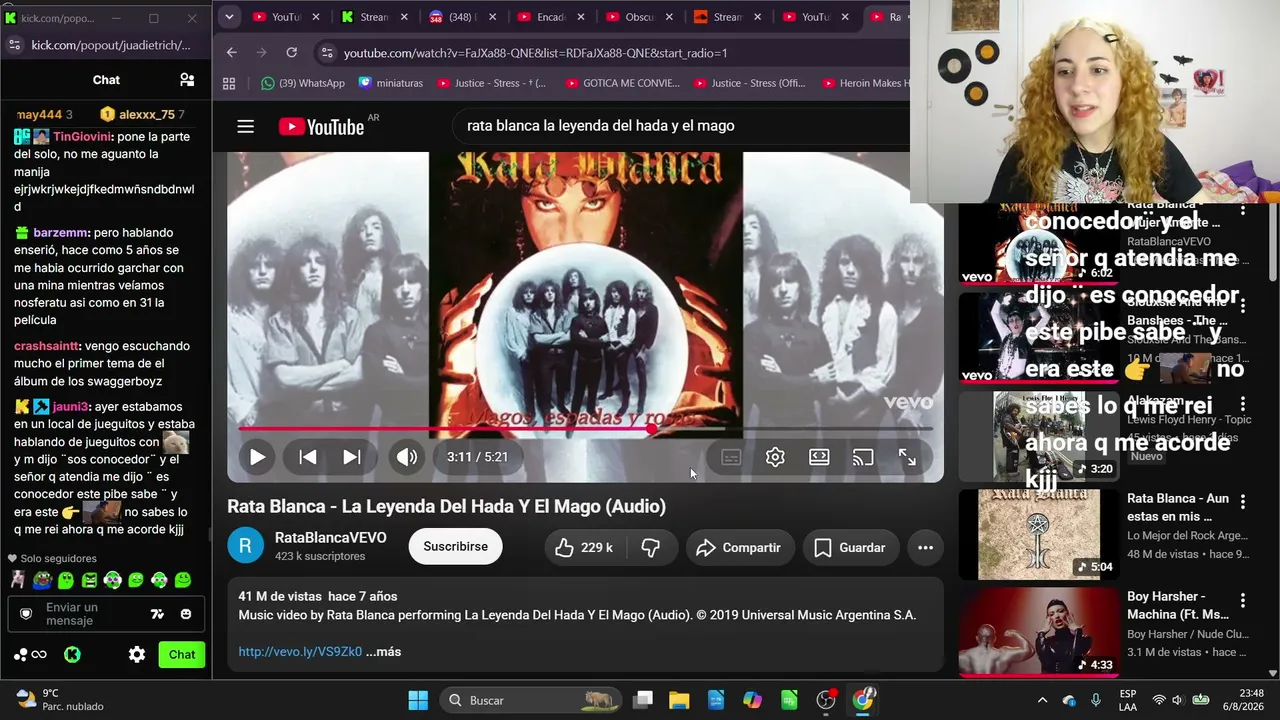The width and height of the screenshot is (1280, 720).
Task: Open the RataBlancaVEVO channel avatar
Action: pos(246,546)
